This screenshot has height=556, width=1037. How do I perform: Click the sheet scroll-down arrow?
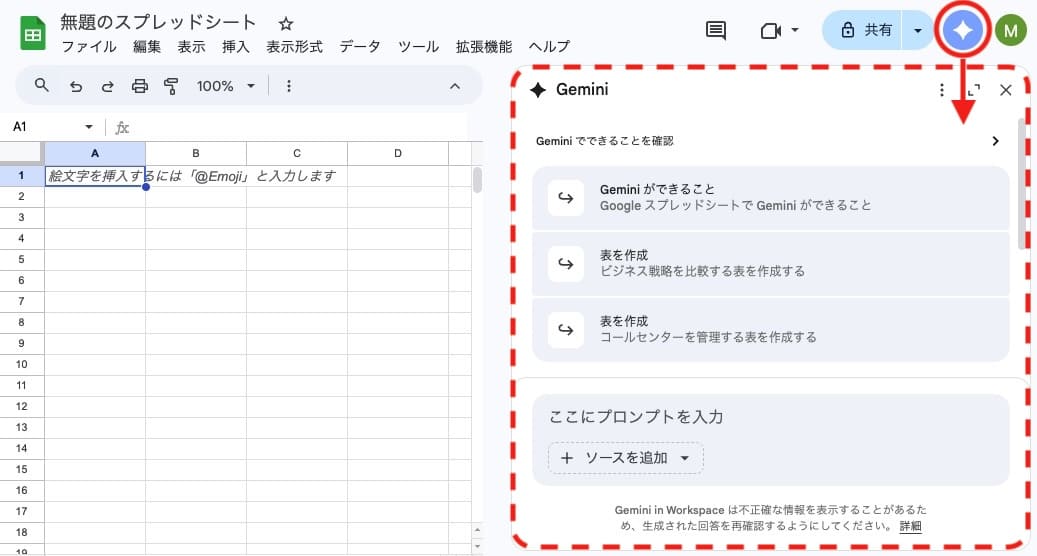pos(477,547)
